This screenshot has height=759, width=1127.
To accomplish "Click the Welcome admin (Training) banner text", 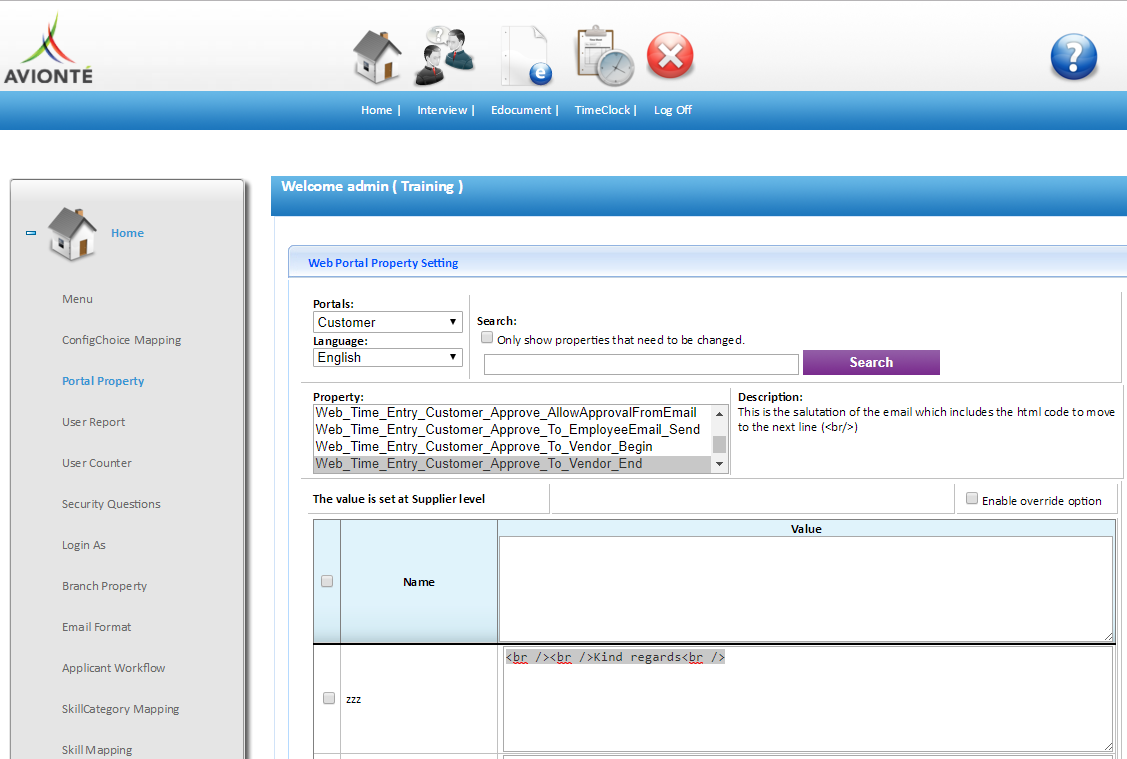I will (x=372, y=186).
